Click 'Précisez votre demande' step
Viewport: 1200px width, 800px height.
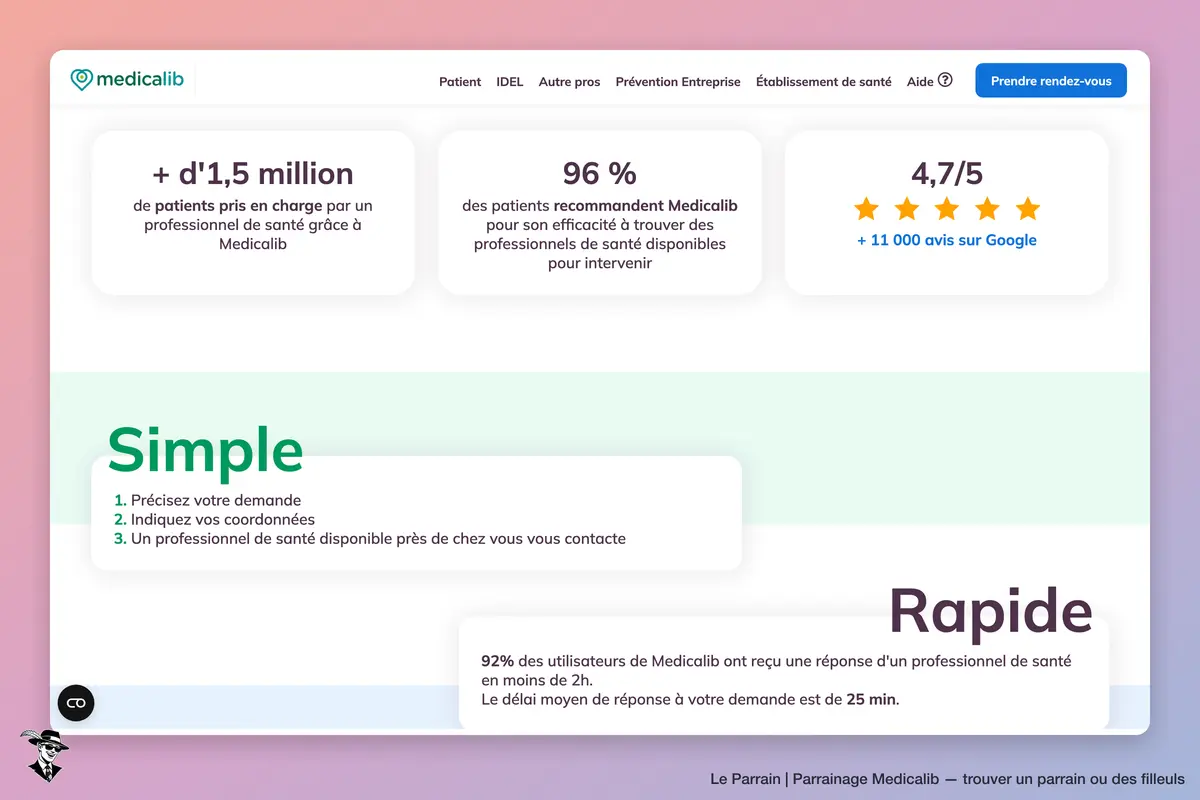(x=216, y=500)
